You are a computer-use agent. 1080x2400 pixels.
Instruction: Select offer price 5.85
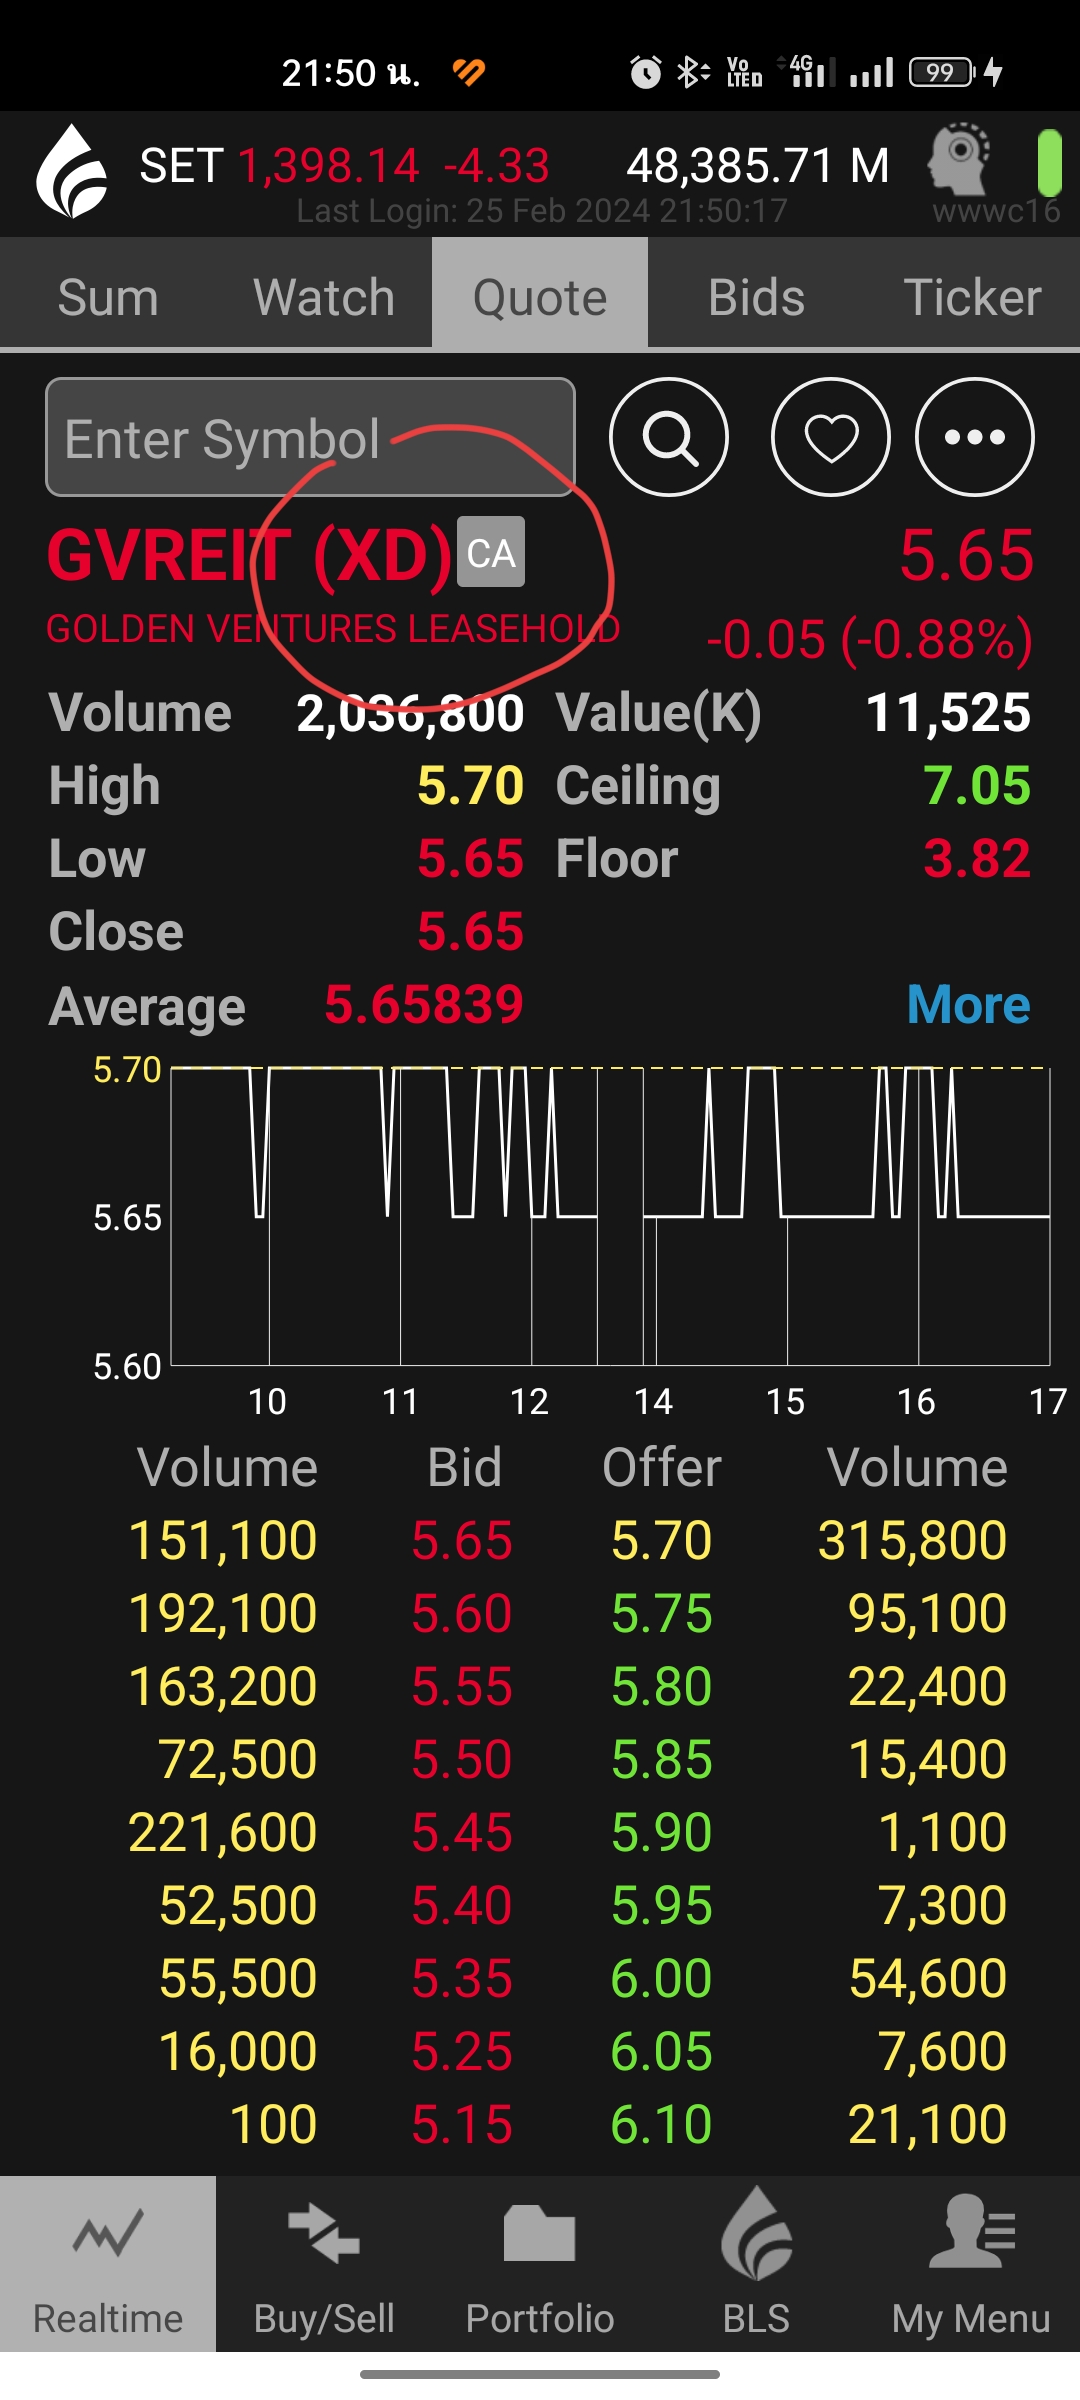point(662,1759)
